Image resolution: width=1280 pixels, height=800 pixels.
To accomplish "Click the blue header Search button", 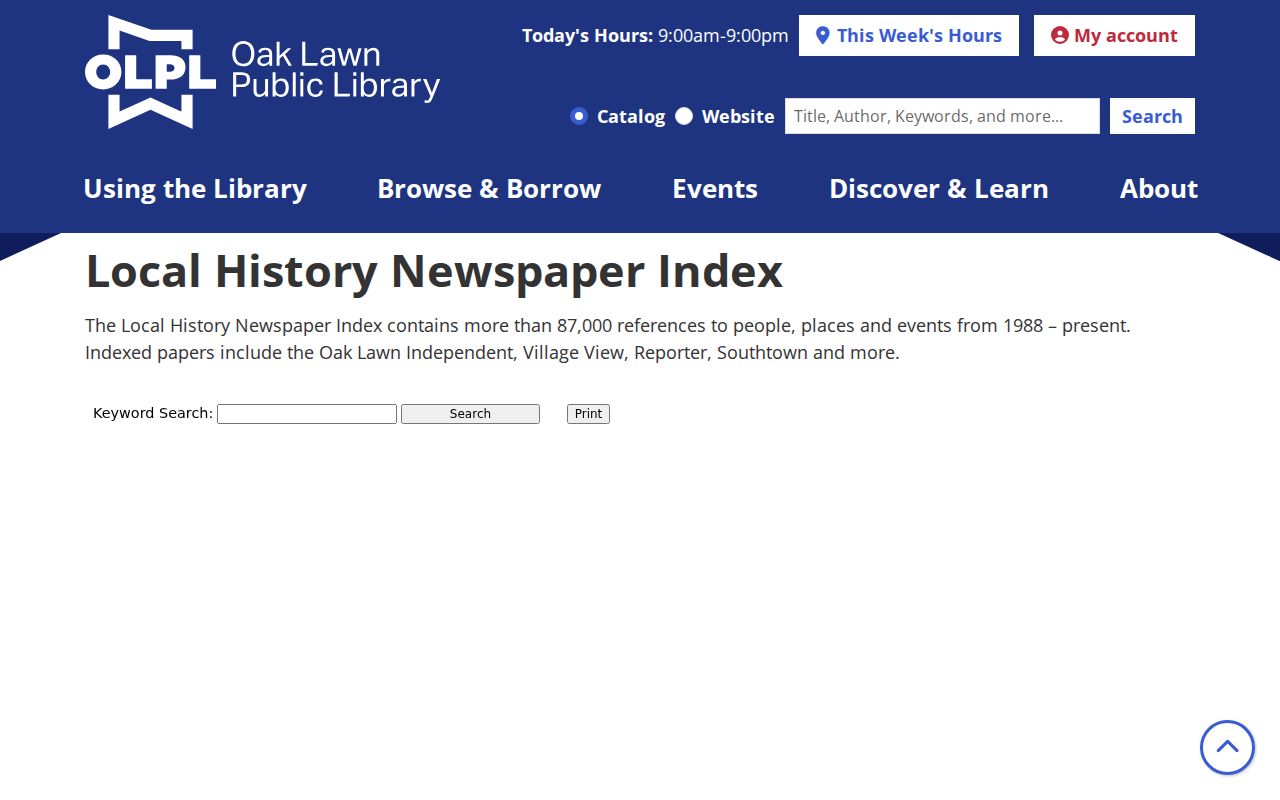I will [x=1152, y=116].
